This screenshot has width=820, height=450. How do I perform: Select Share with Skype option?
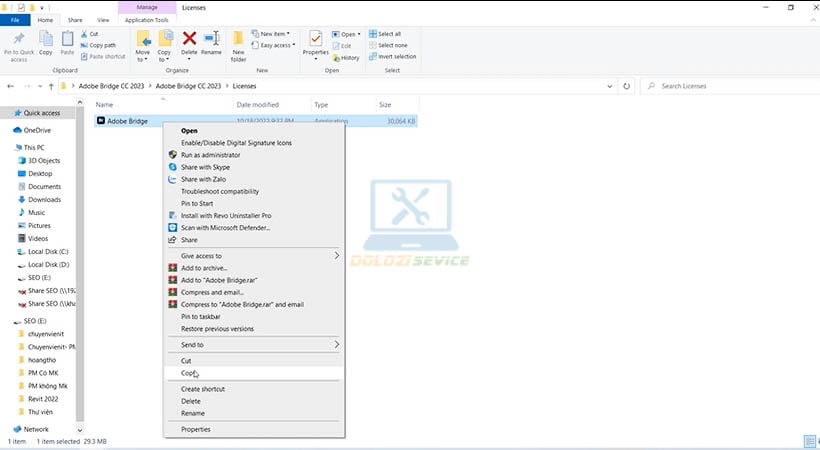click(x=205, y=167)
